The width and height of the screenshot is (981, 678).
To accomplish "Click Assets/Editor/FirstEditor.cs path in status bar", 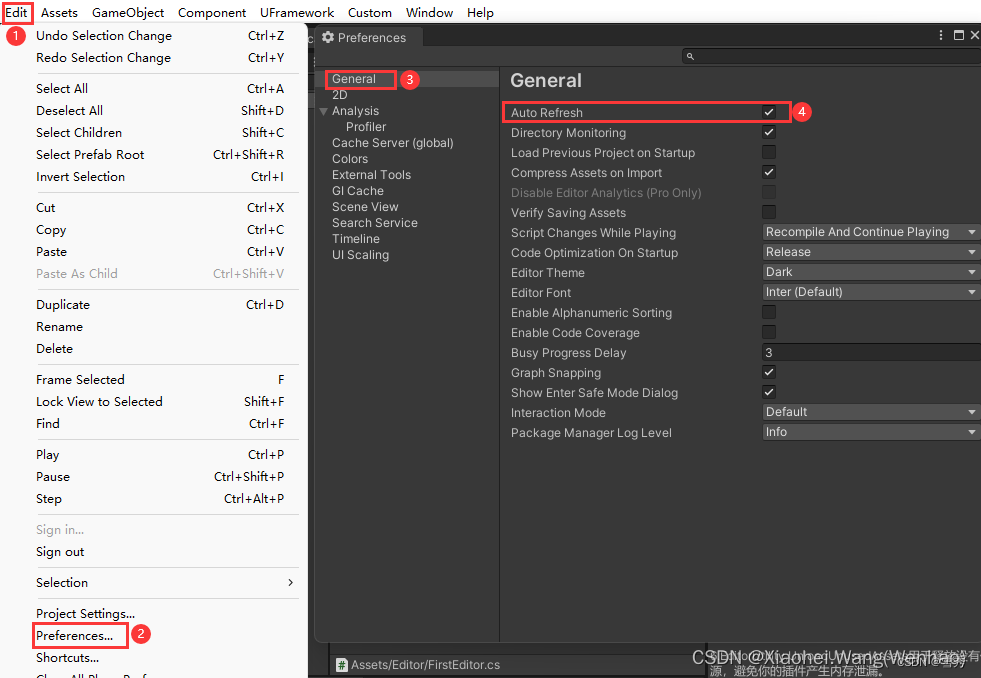I will pos(425,665).
